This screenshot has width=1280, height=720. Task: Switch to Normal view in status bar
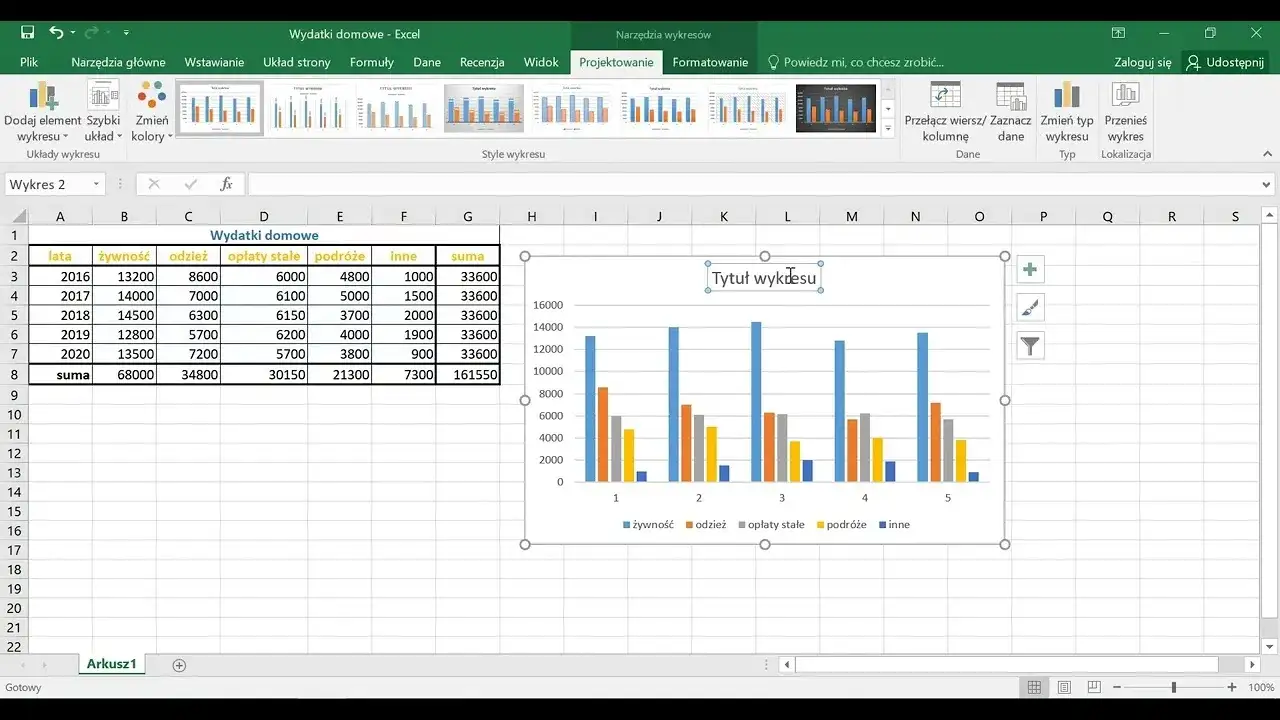(x=1034, y=688)
